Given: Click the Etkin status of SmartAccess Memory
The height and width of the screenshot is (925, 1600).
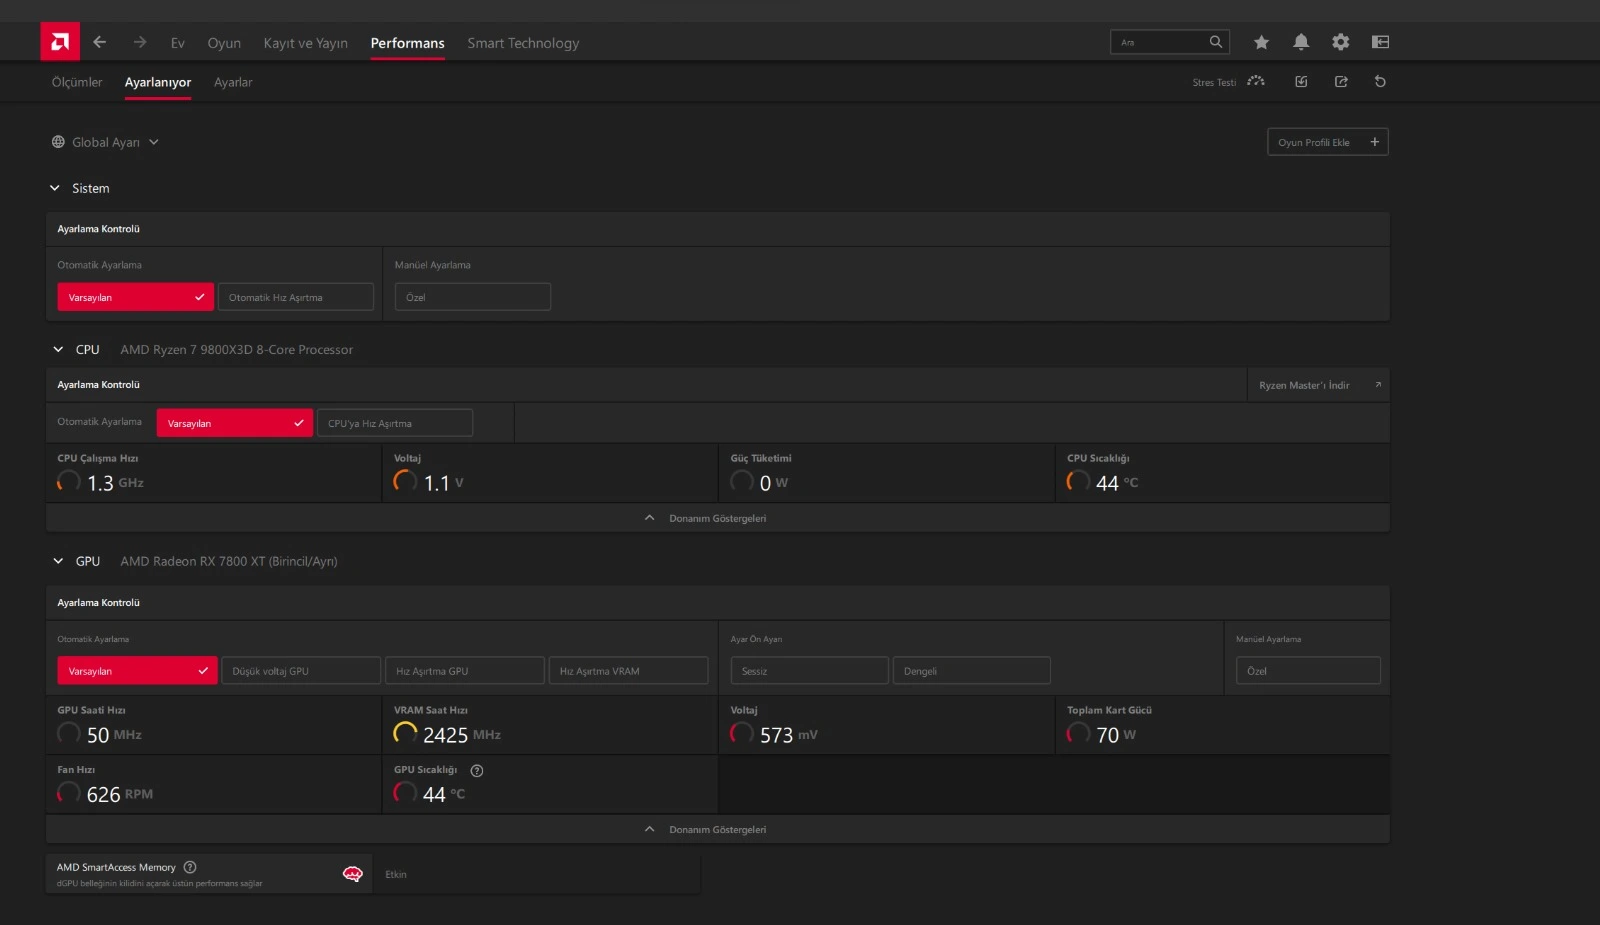Looking at the screenshot, I should pos(396,875).
